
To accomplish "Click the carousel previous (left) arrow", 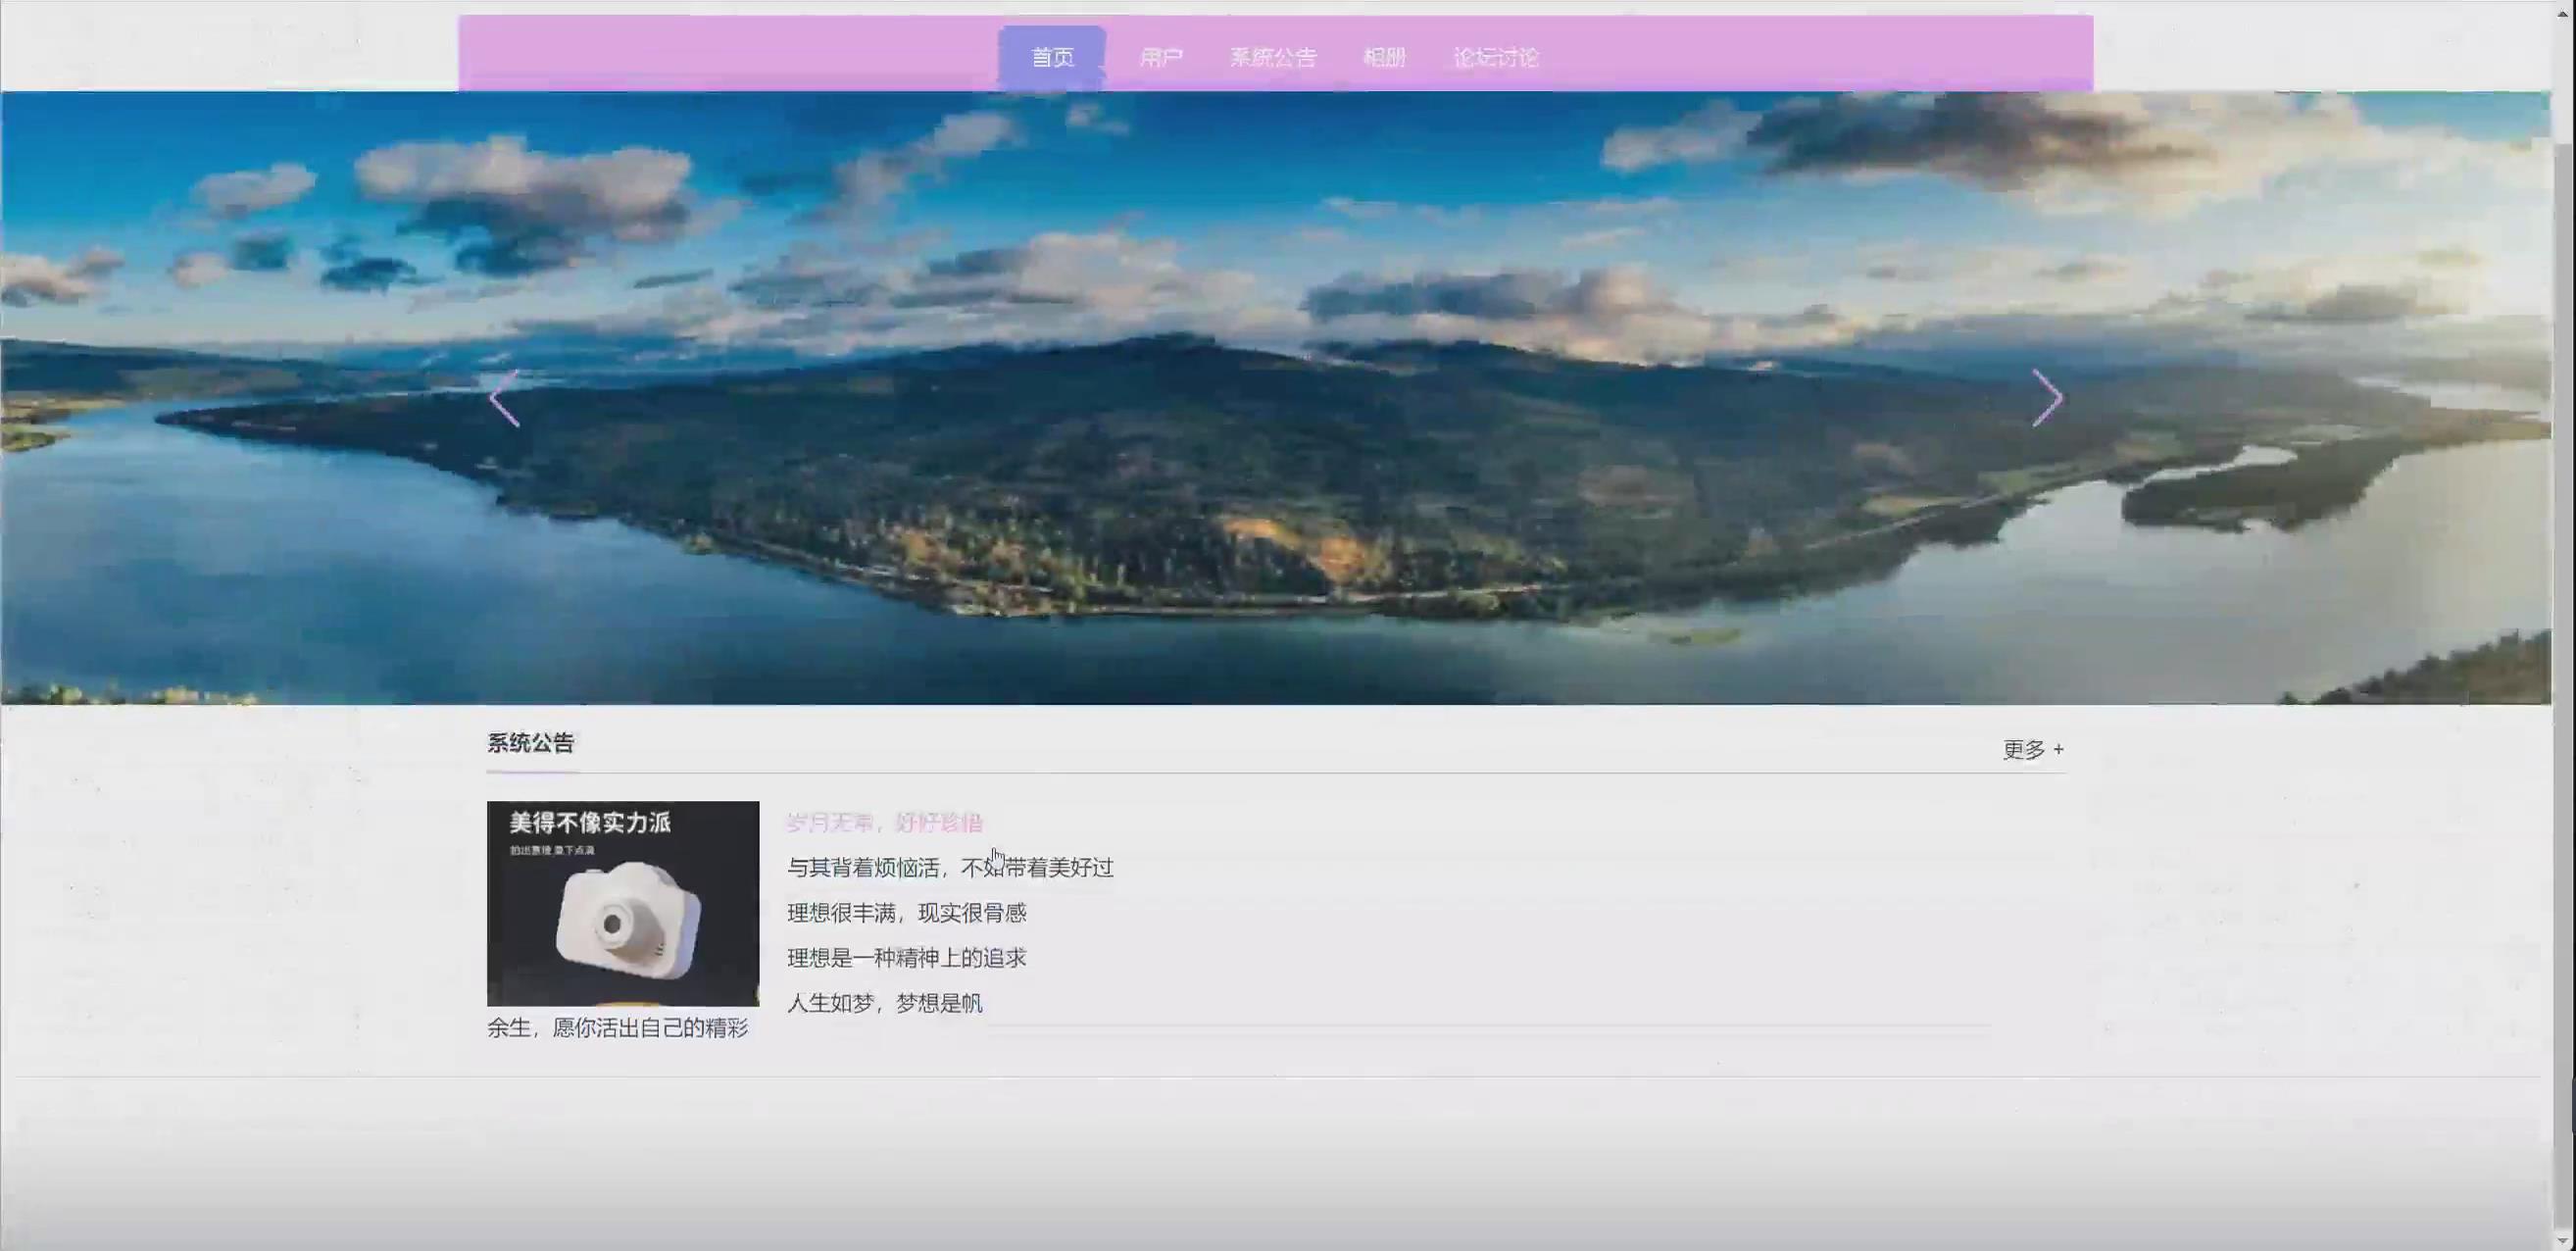I will pyautogui.click(x=505, y=398).
